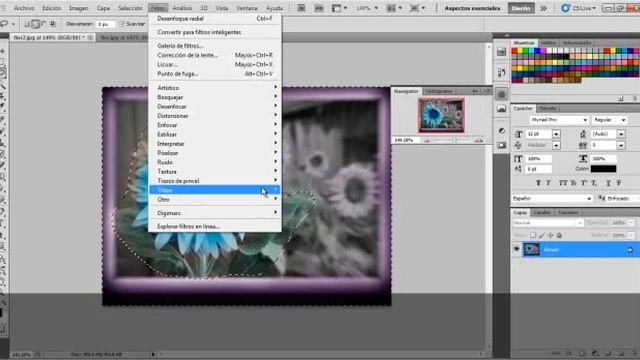640x360 pixels.
Task: Expand the Digimarc submenu
Action: point(215,213)
